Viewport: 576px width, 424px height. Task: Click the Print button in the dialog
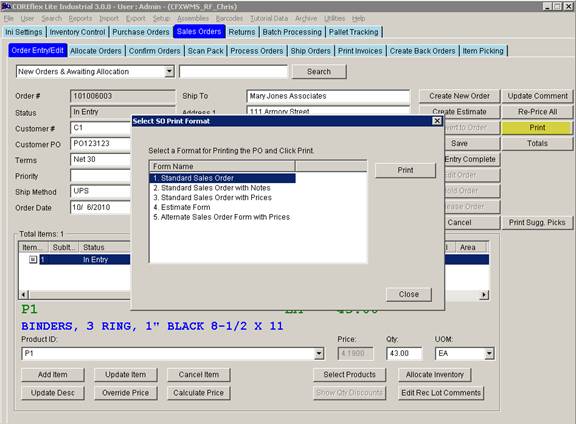point(405,170)
